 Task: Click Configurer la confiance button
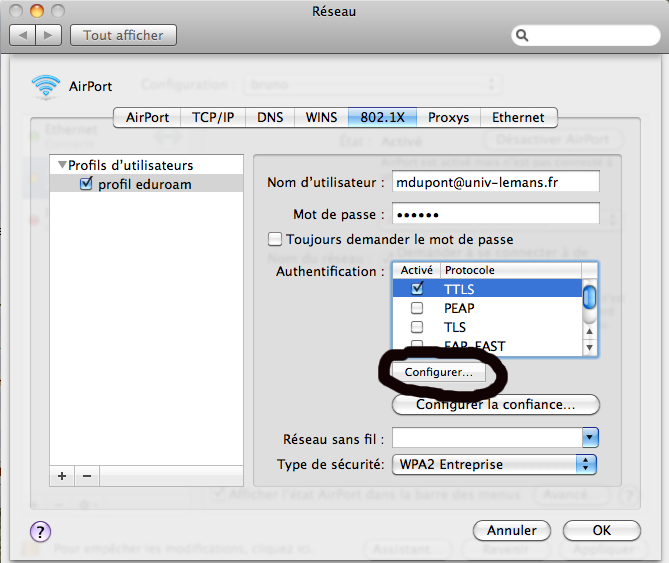(x=495, y=405)
